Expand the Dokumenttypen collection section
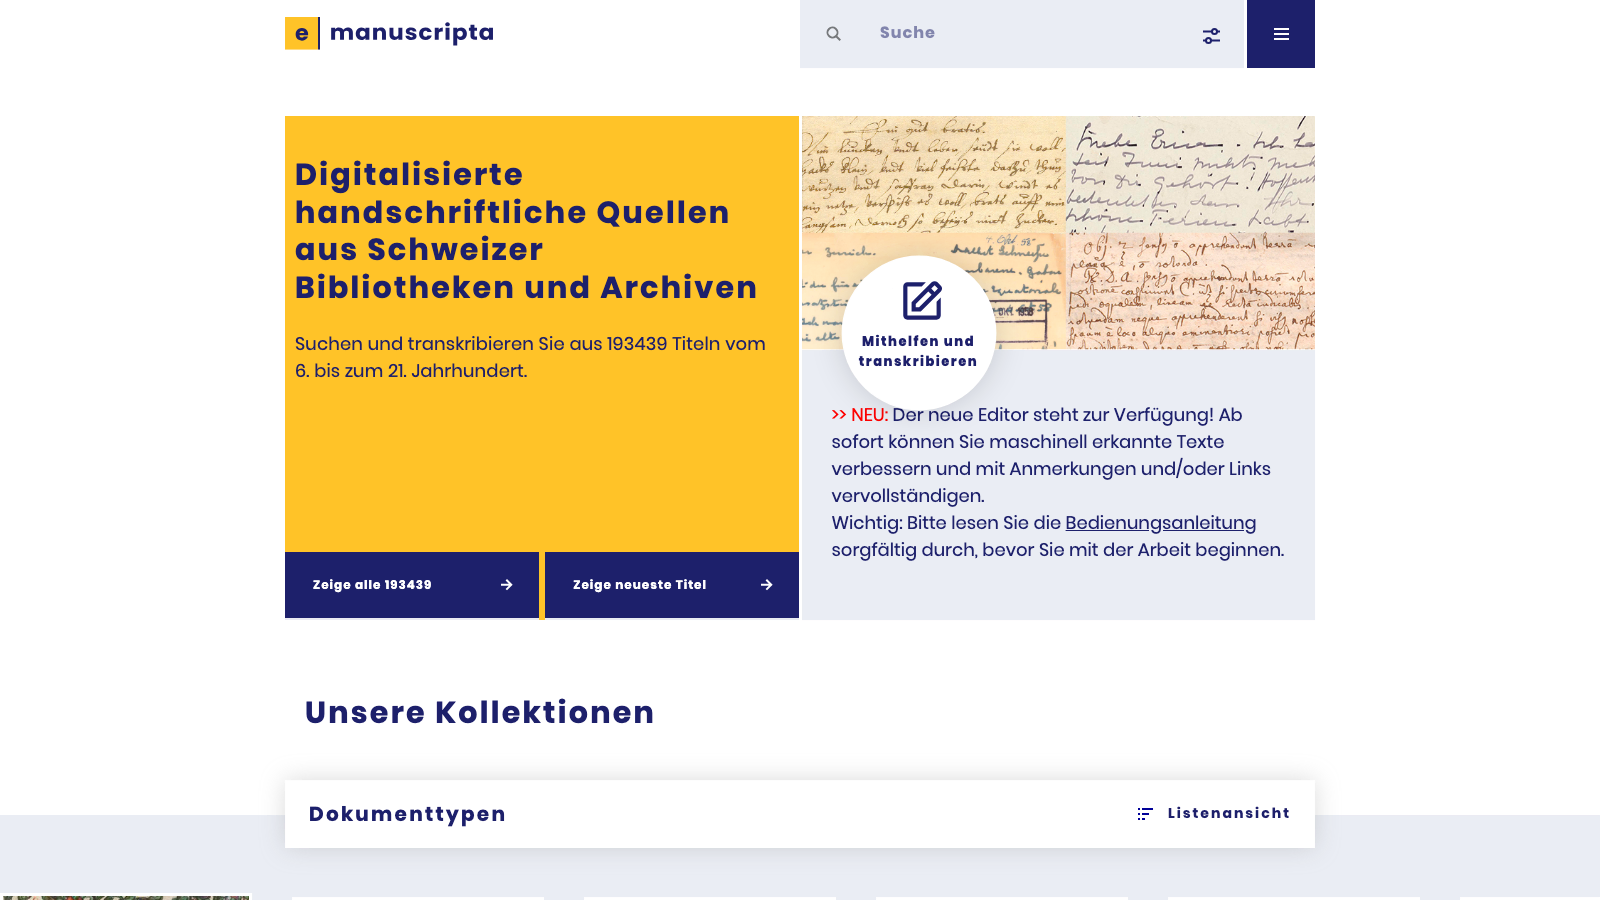Viewport: 1600px width, 900px height. 406,813
